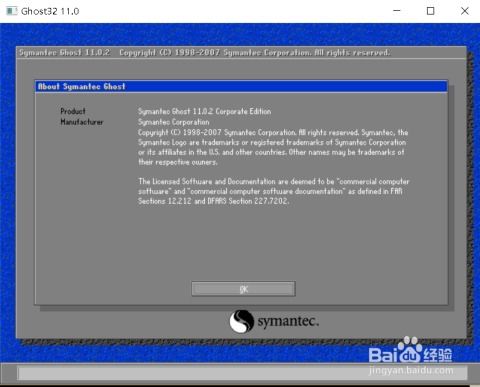
Task: Close the Ghost32 11.0 window
Action: point(464,11)
